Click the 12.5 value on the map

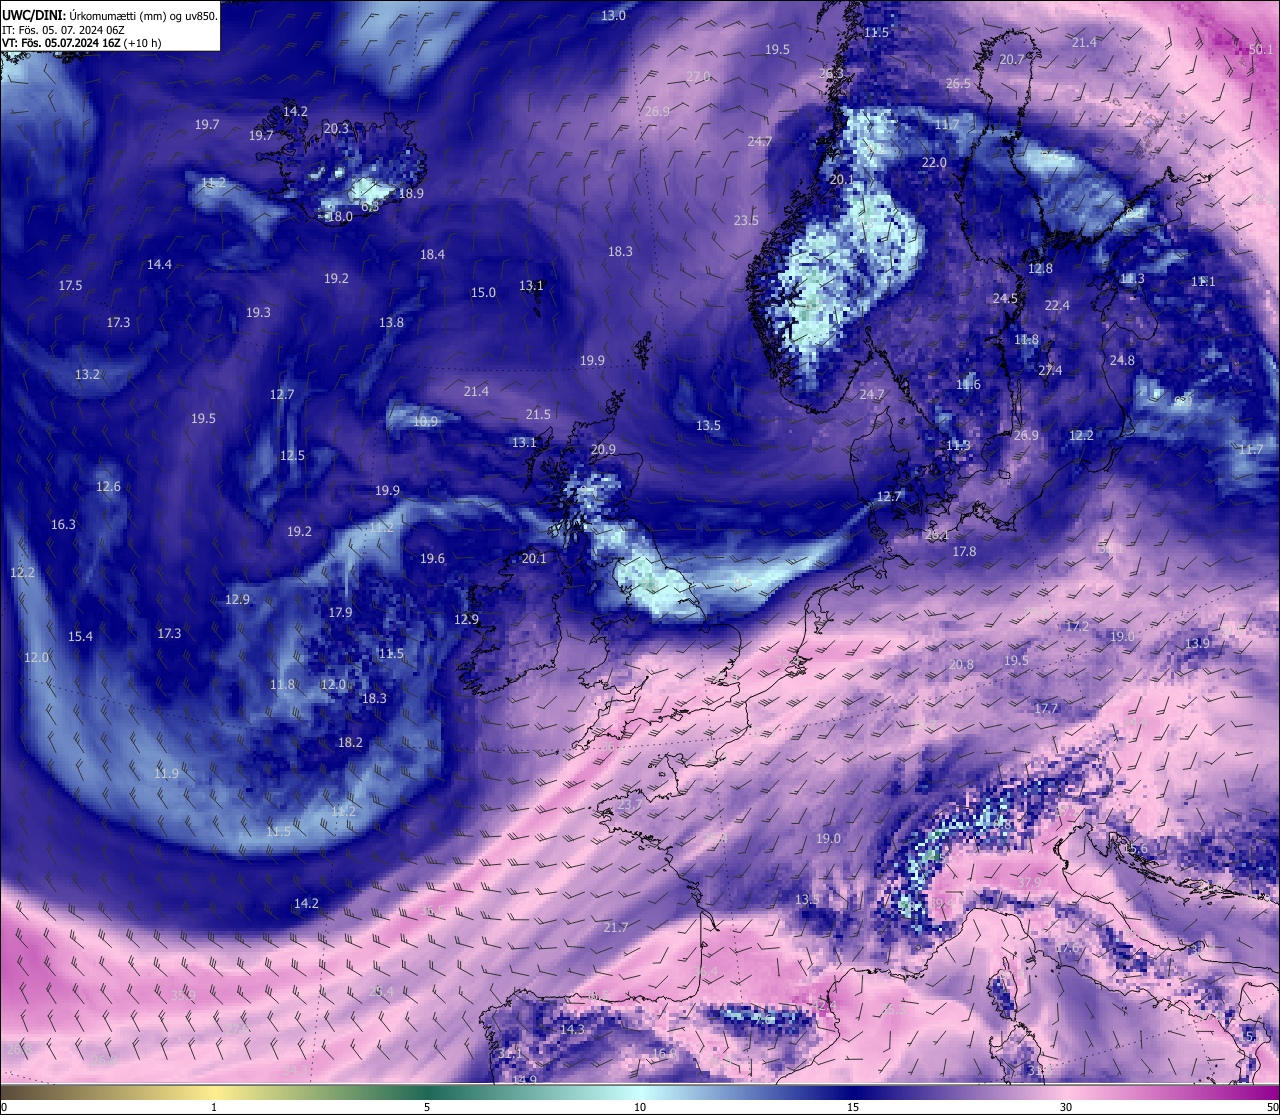click(x=292, y=456)
